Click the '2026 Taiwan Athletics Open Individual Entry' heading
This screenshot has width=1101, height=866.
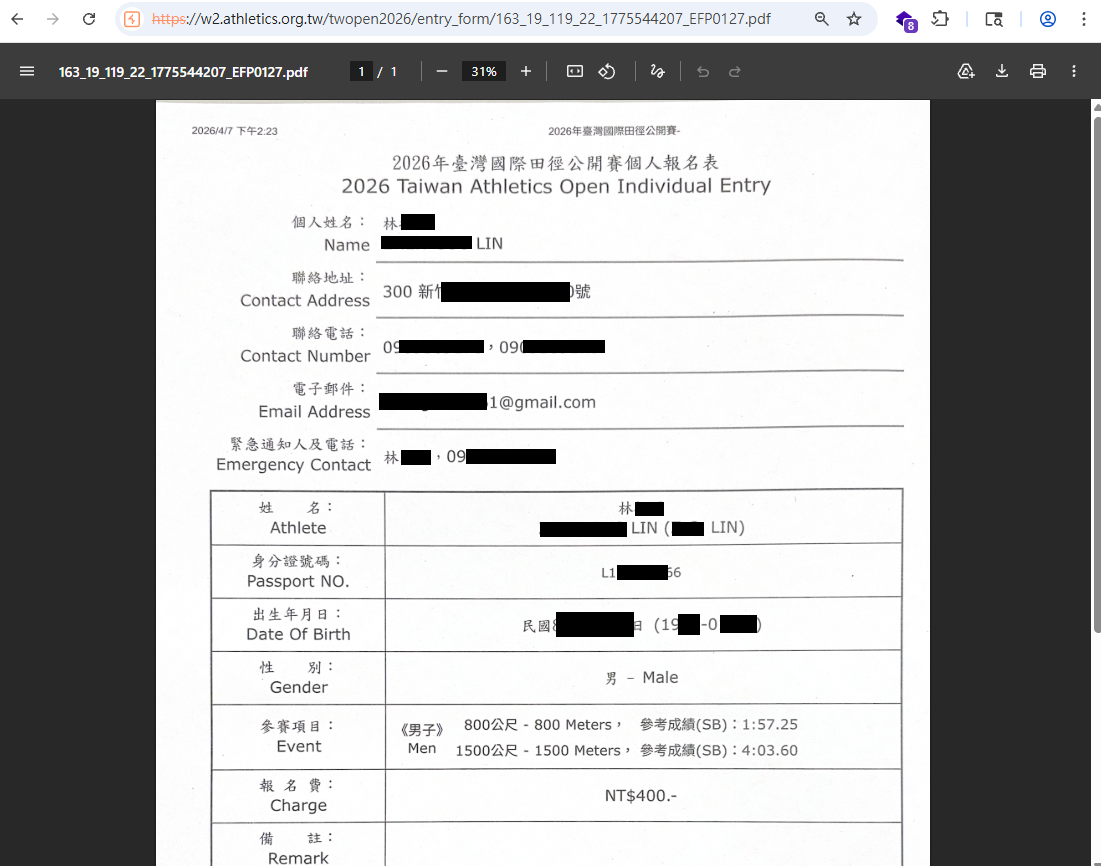tap(556, 186)
